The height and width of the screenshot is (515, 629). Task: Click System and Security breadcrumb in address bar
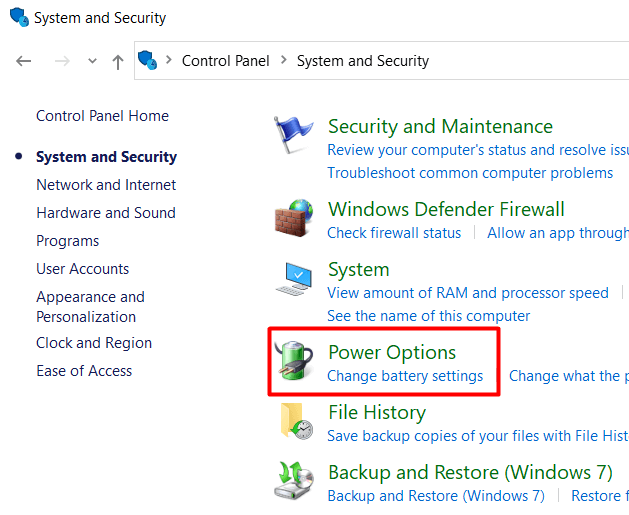coord(363,61)
